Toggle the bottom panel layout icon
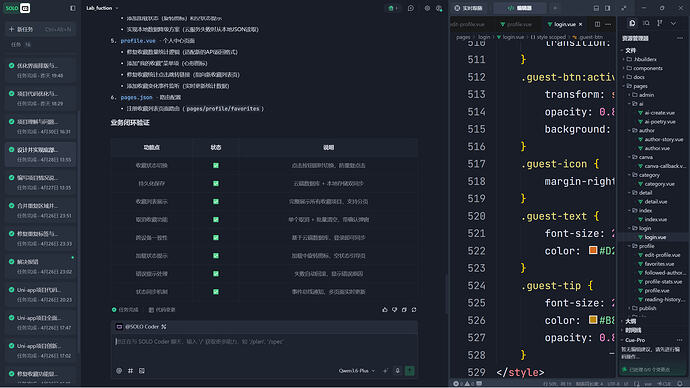 (596, 8)
